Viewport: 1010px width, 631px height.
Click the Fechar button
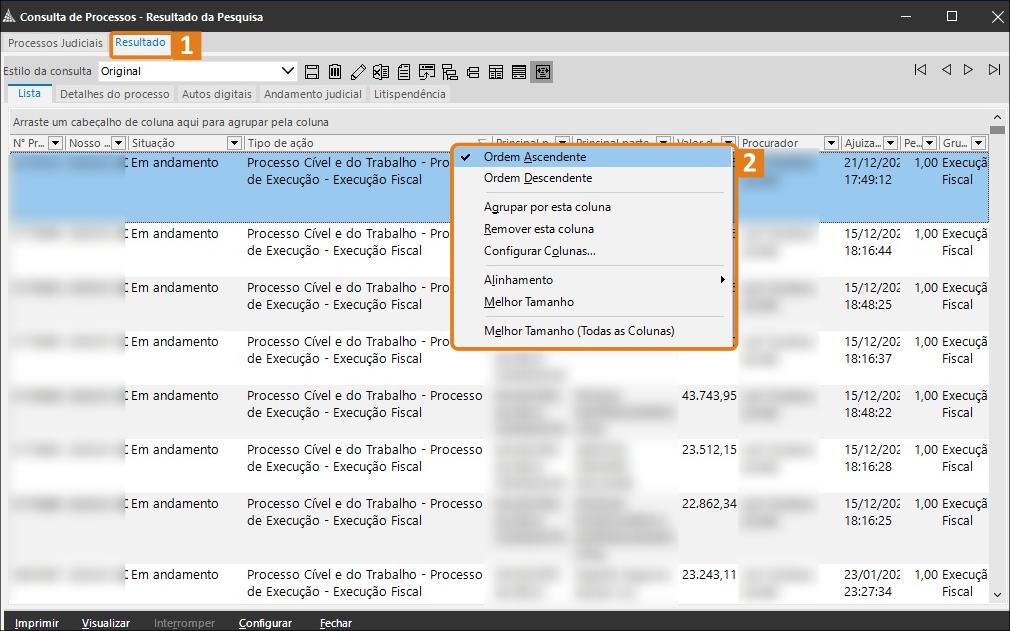pos(336,623)
